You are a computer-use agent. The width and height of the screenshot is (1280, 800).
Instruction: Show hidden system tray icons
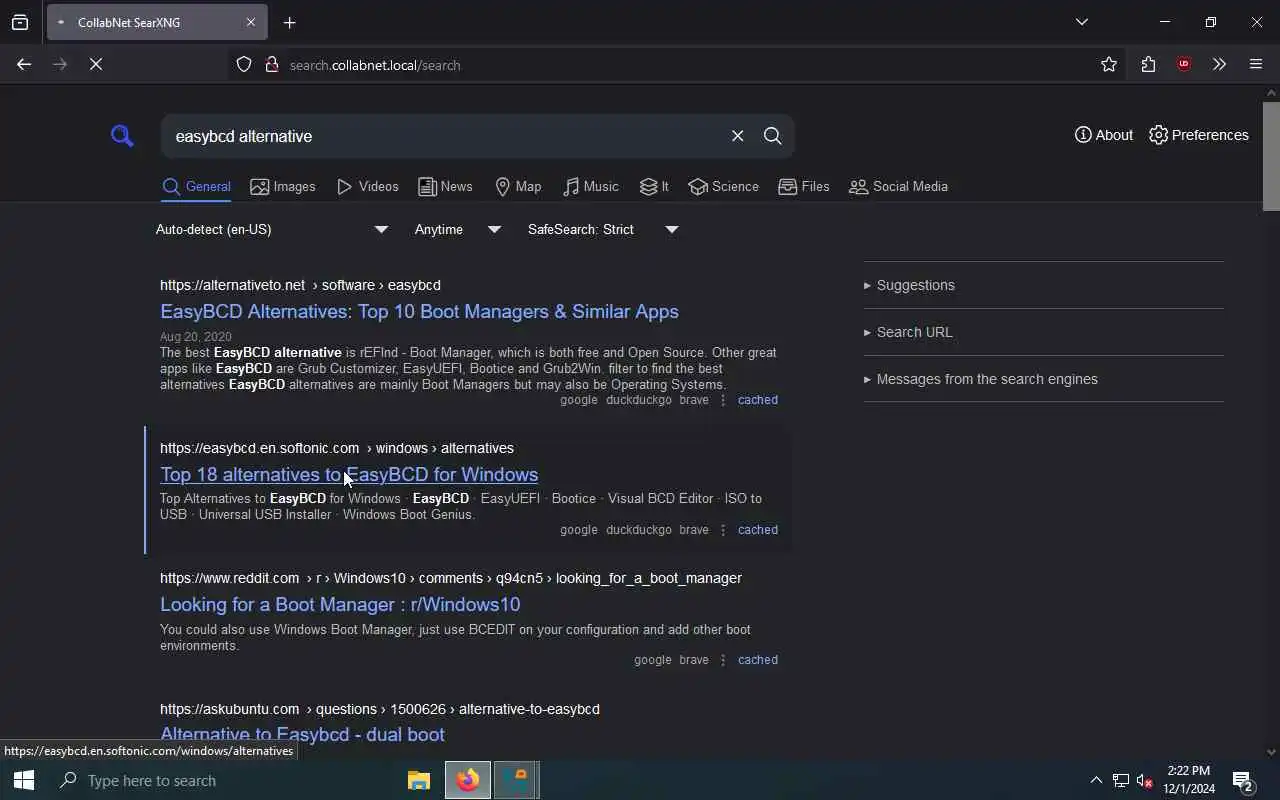click(x=1096, y=780)
